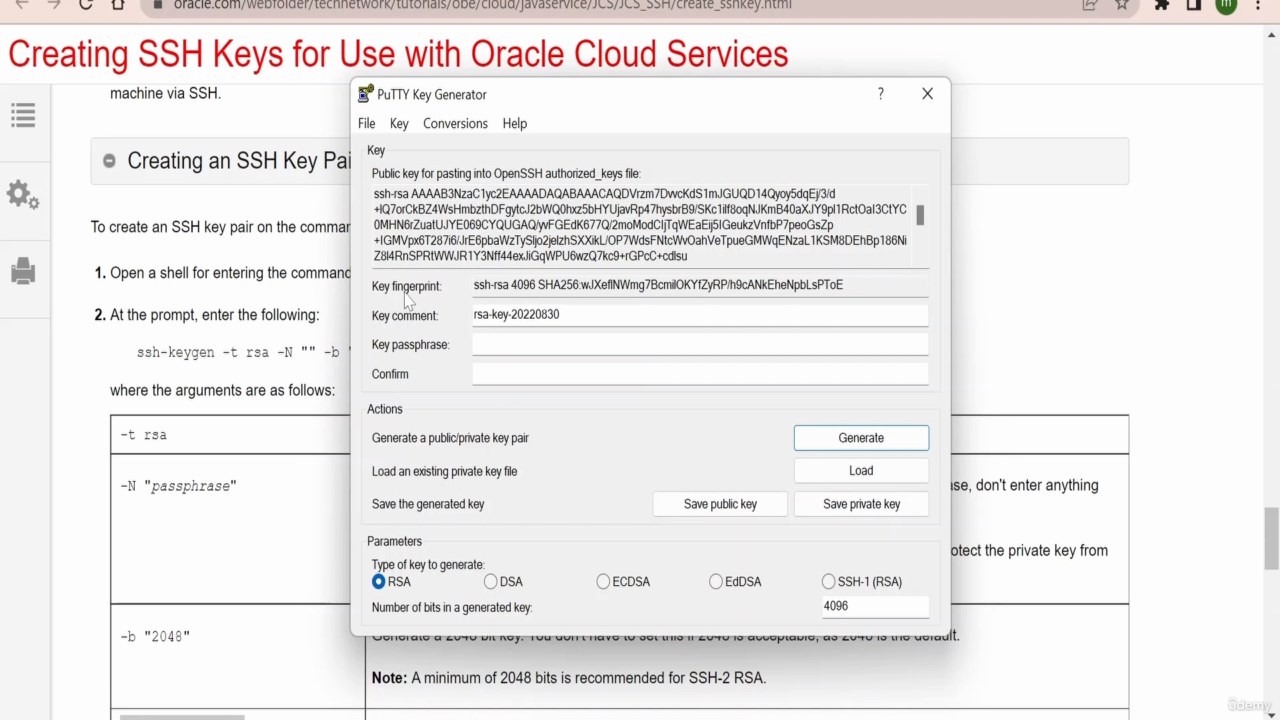The width and height of the screenshot is (1280, 720).
Task: Click Save public key
Action: pos(720,504)
